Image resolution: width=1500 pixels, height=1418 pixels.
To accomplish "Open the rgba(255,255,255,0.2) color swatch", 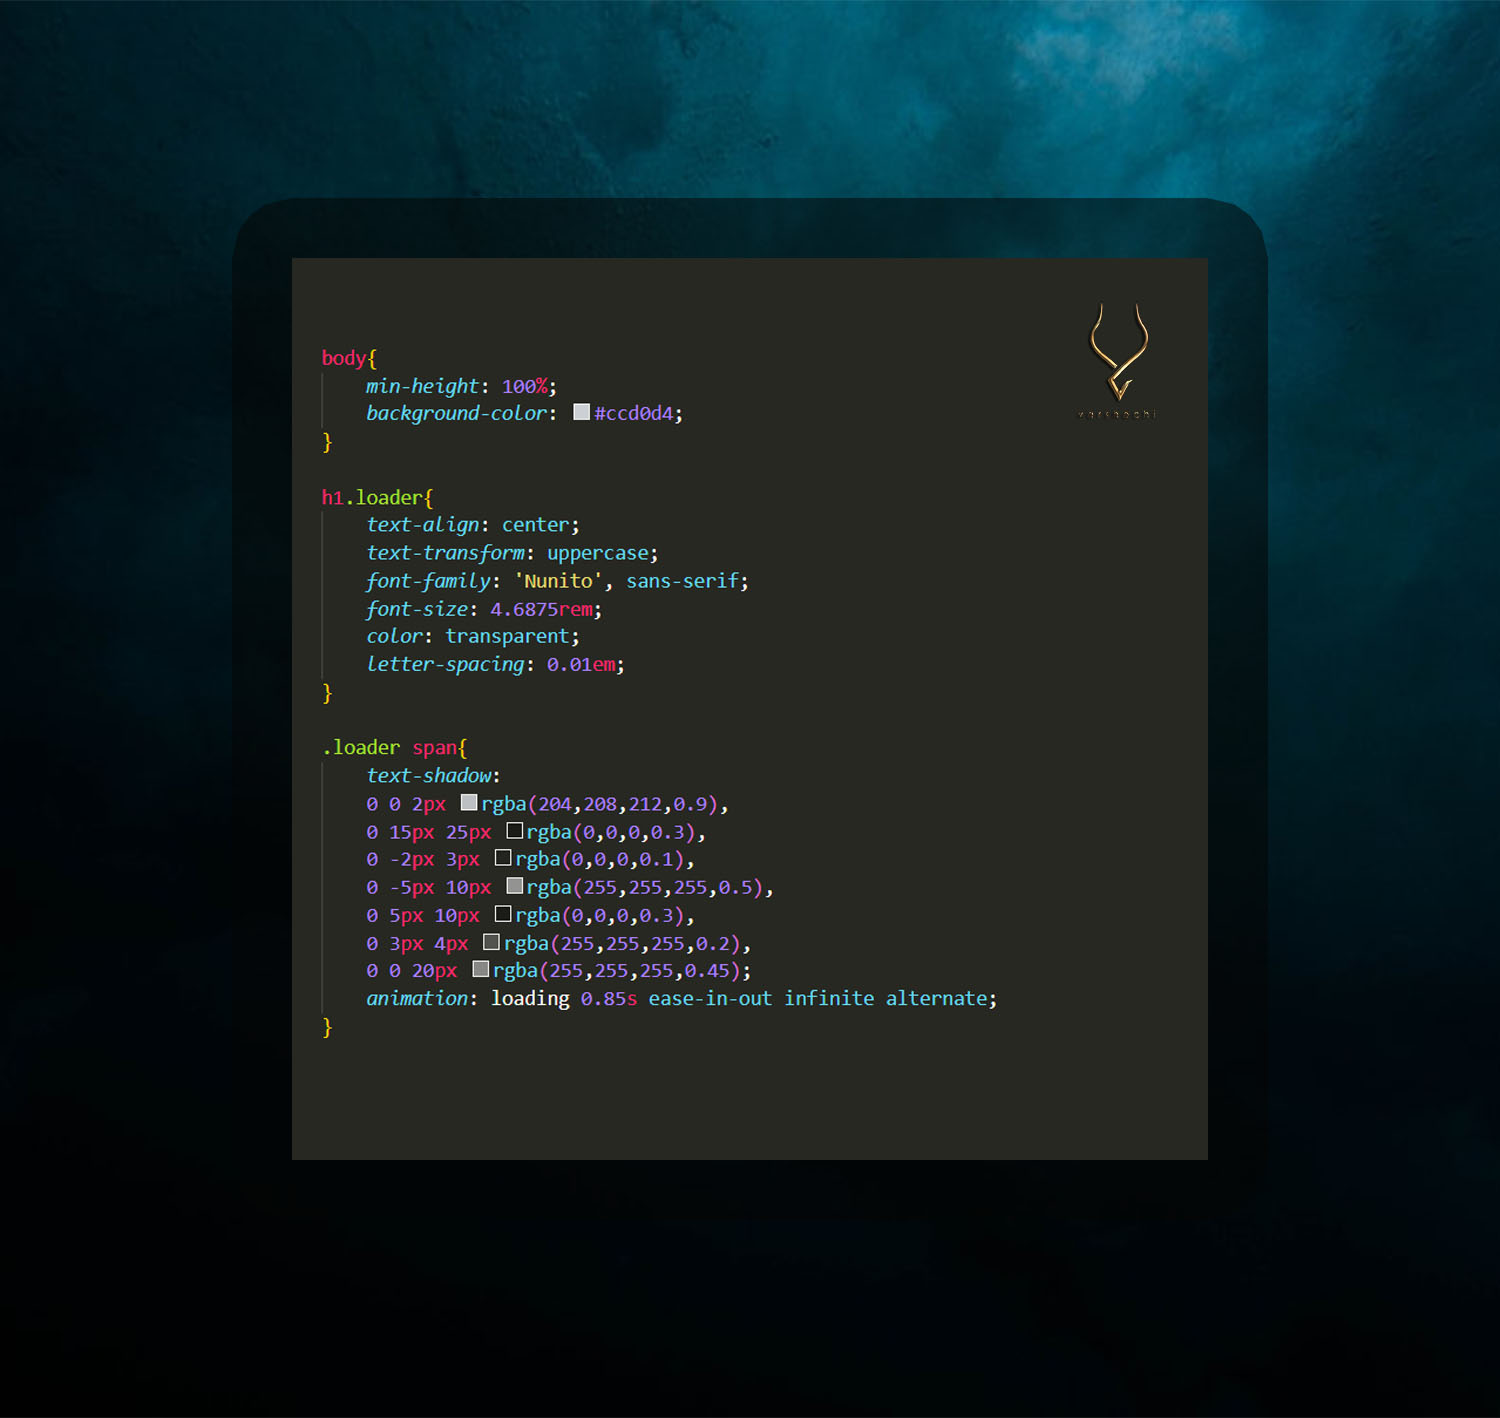I will click(x=491, y=942).
